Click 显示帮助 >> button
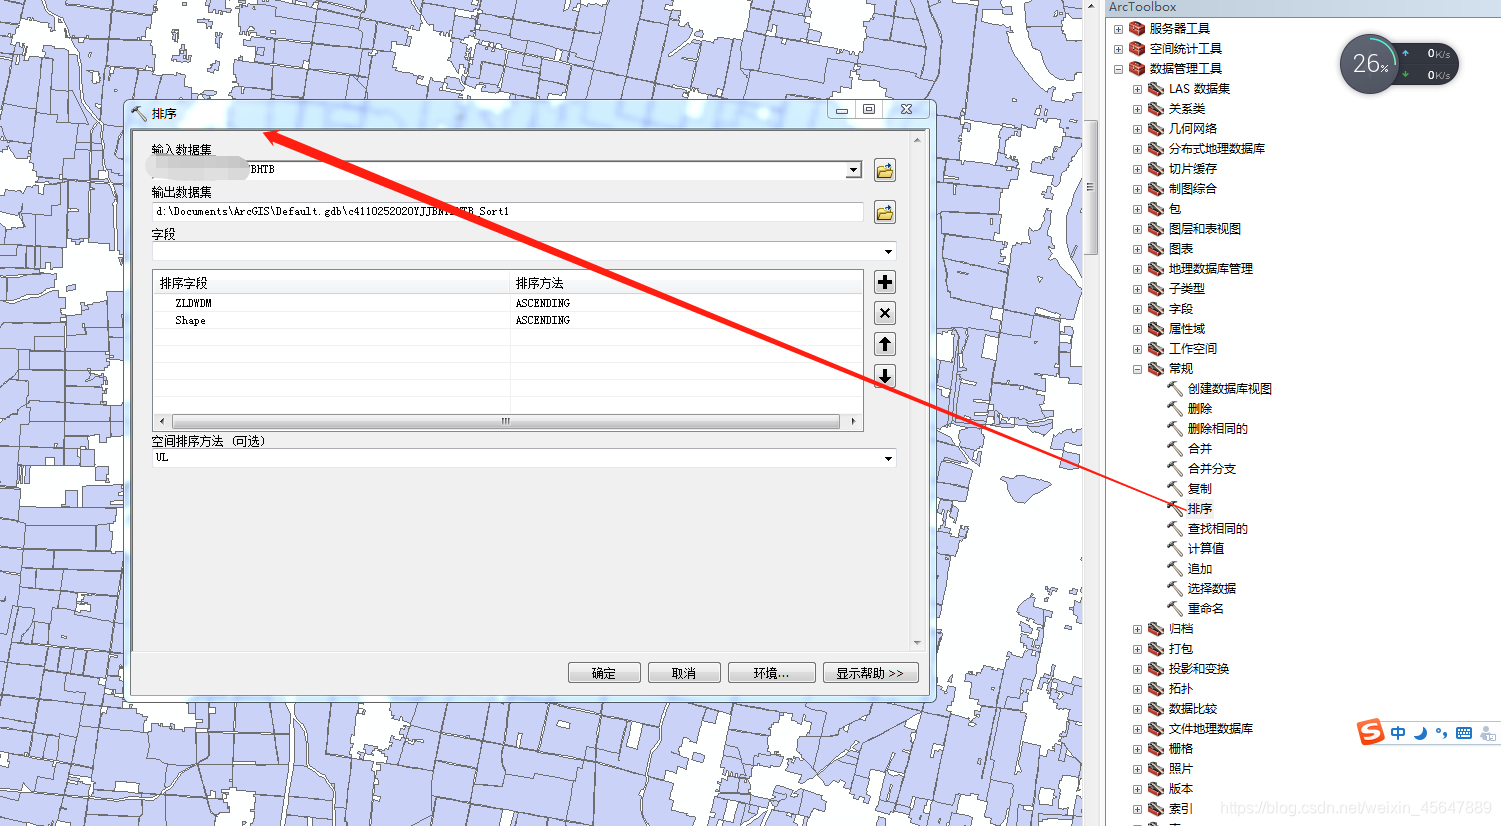1501x826 pixels. [x=870, y=673]
